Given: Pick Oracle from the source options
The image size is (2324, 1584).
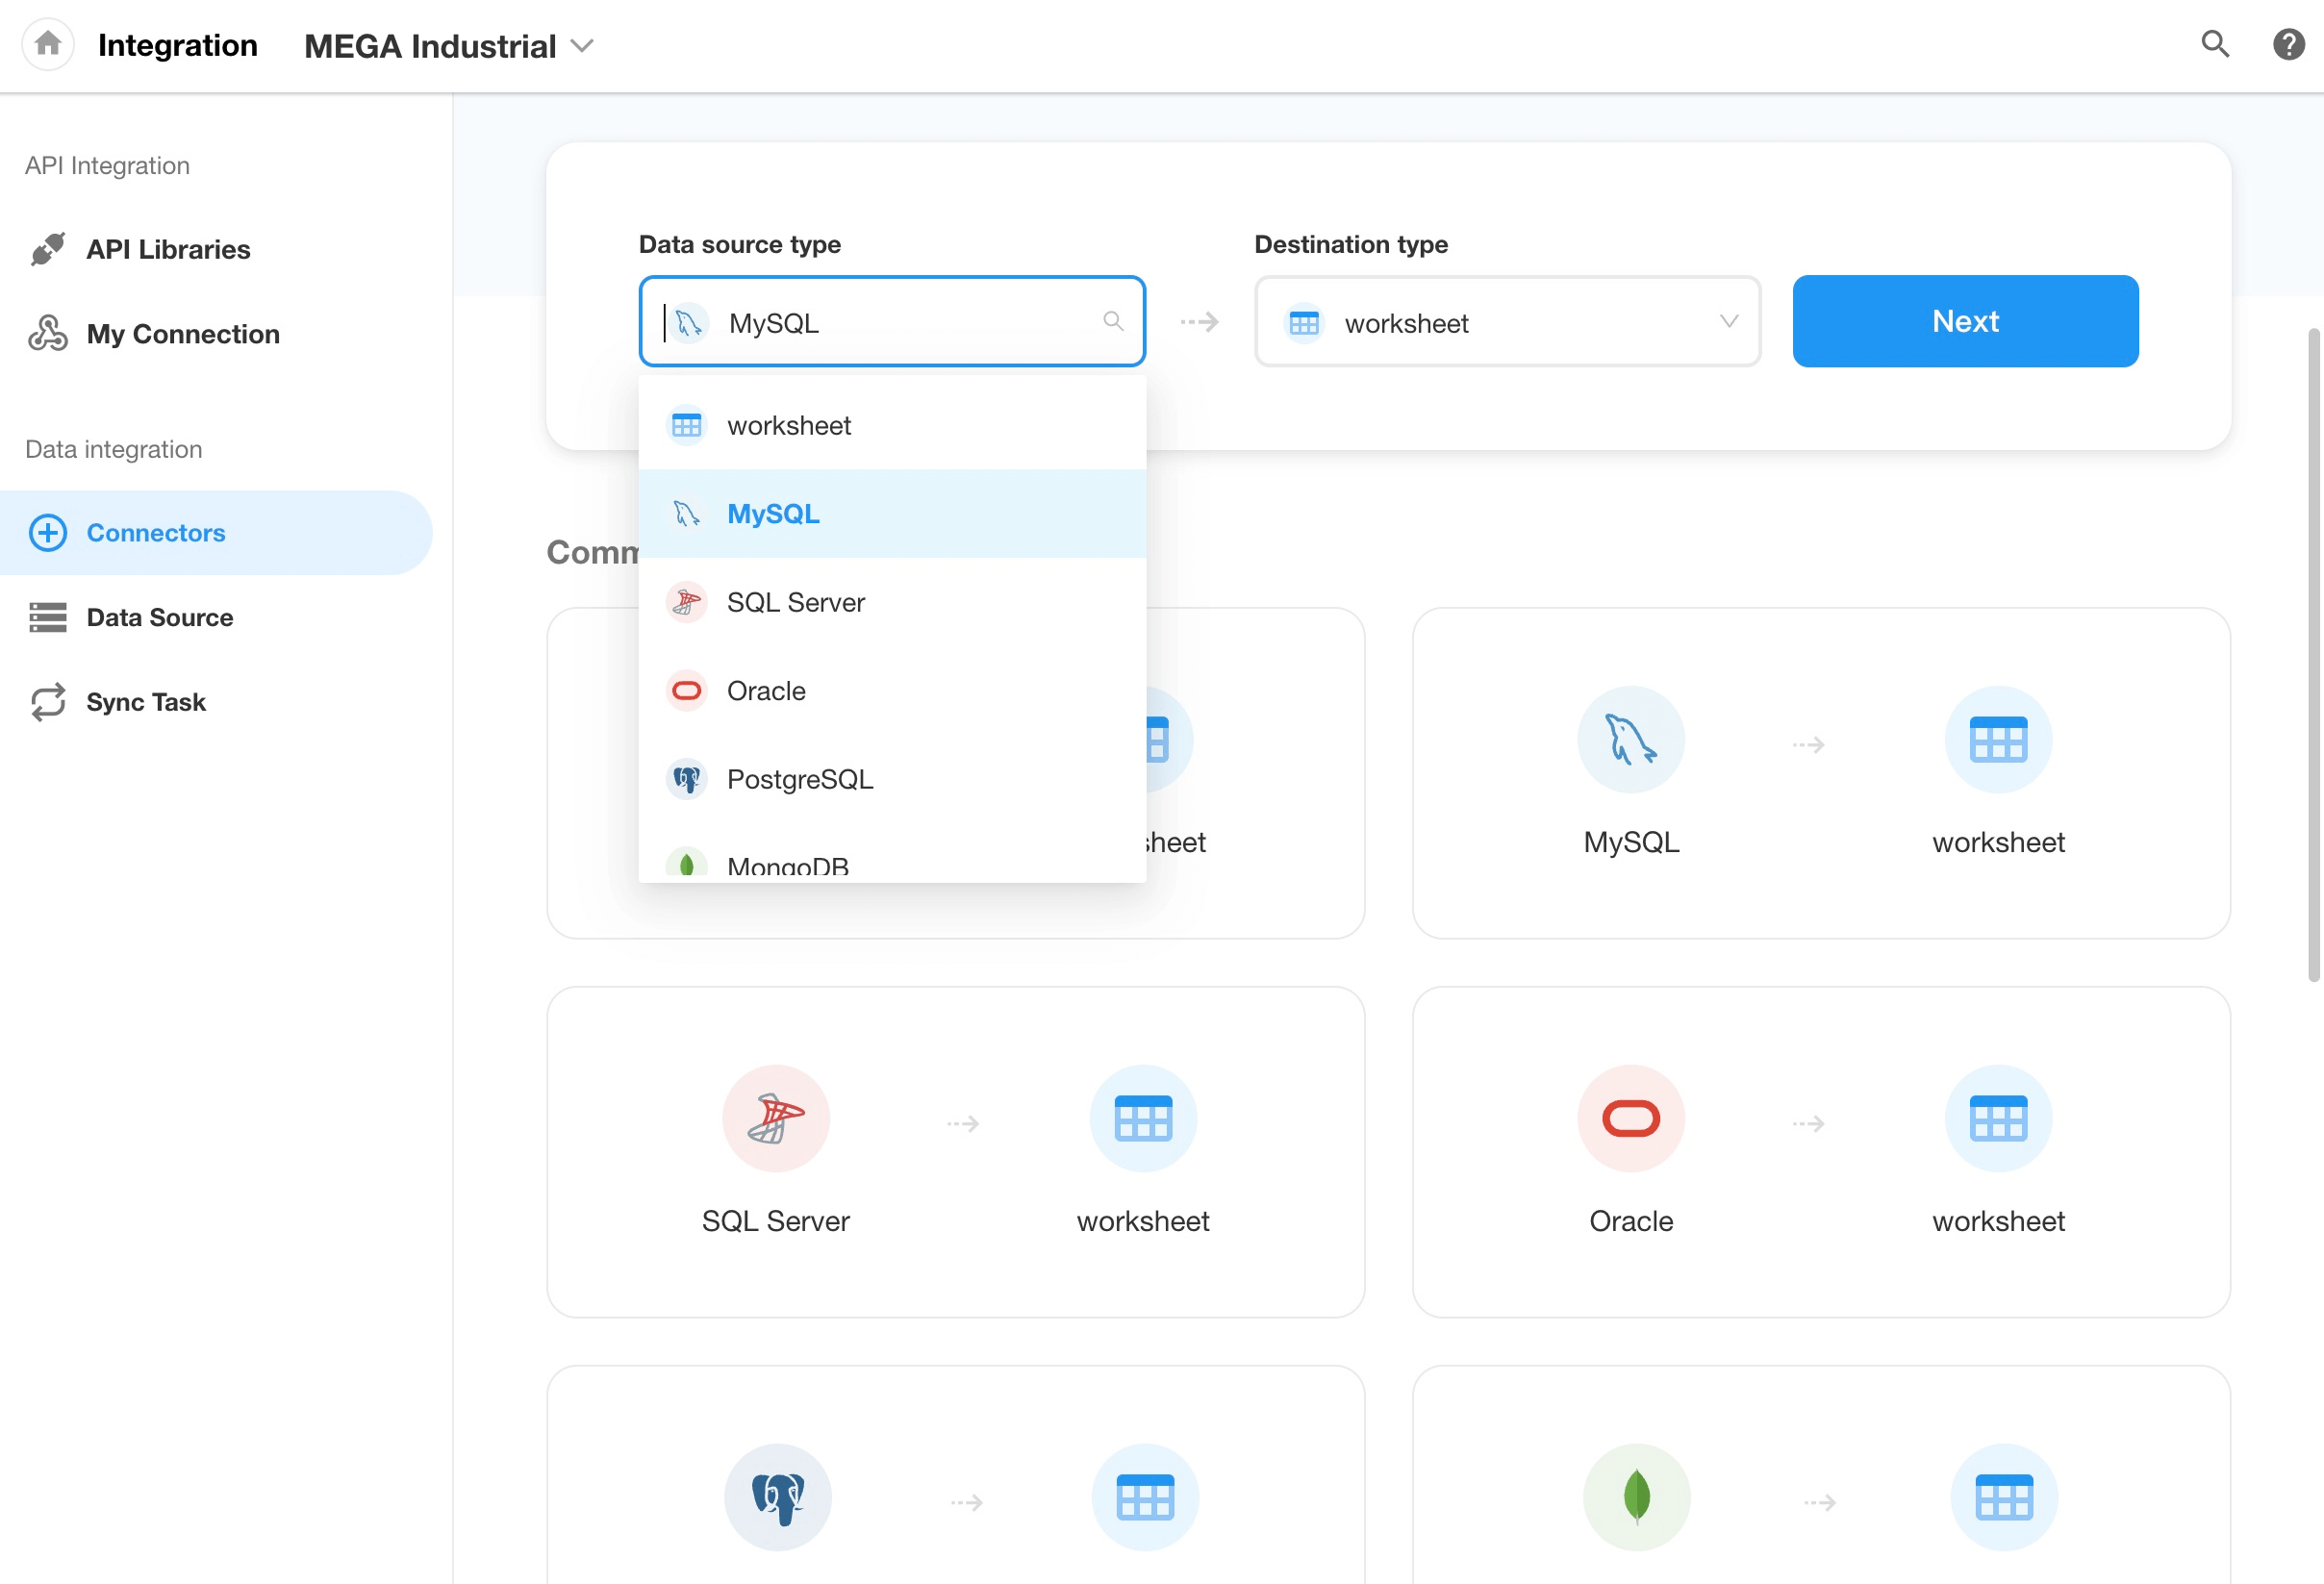Looking at the screenshot, I should 765,691.
